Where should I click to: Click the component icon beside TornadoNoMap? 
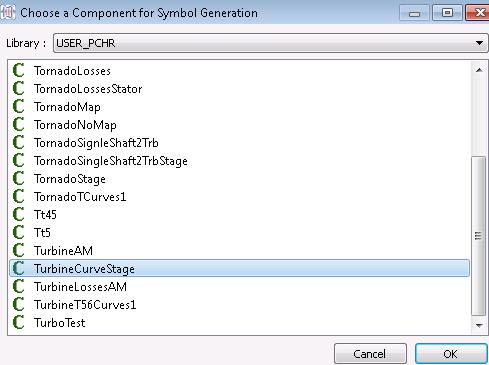18,125
